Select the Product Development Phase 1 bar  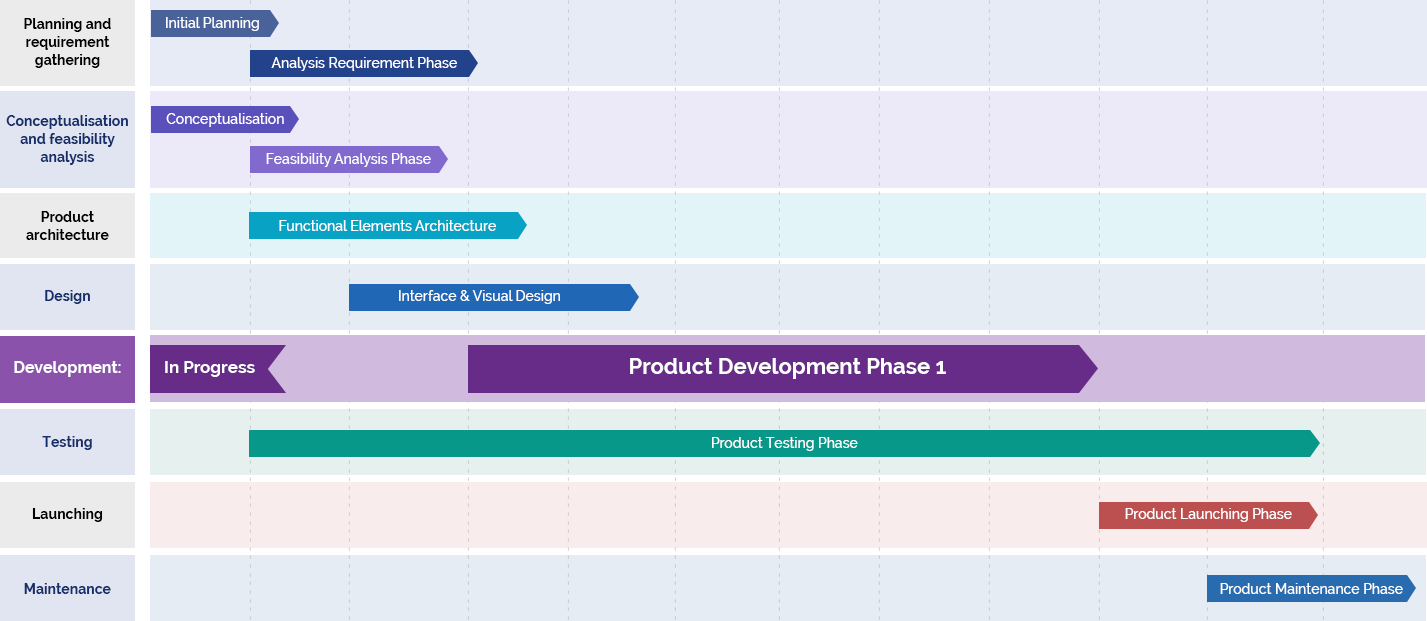point(780,368)
